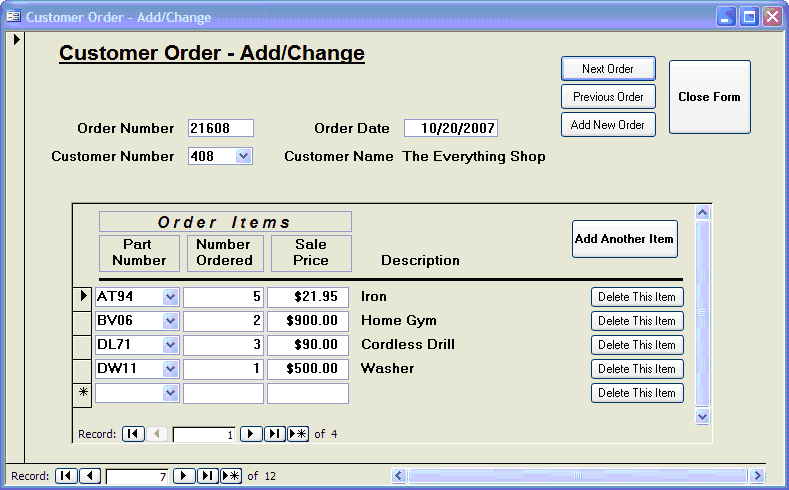Select the BV06 row record selector

pyautogui.click(x=83, y=323)
